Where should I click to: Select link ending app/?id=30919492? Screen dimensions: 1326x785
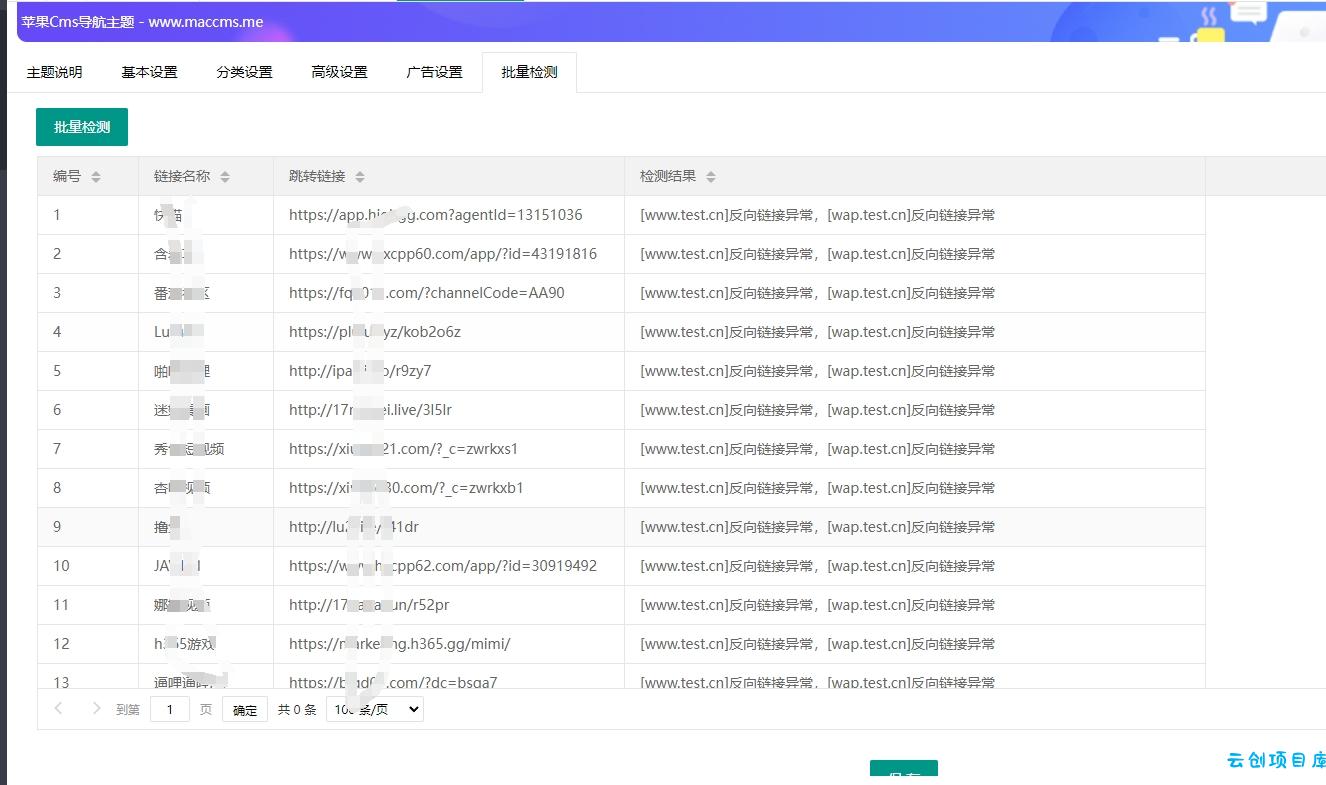pyautogui.click(x=443, y=566)
